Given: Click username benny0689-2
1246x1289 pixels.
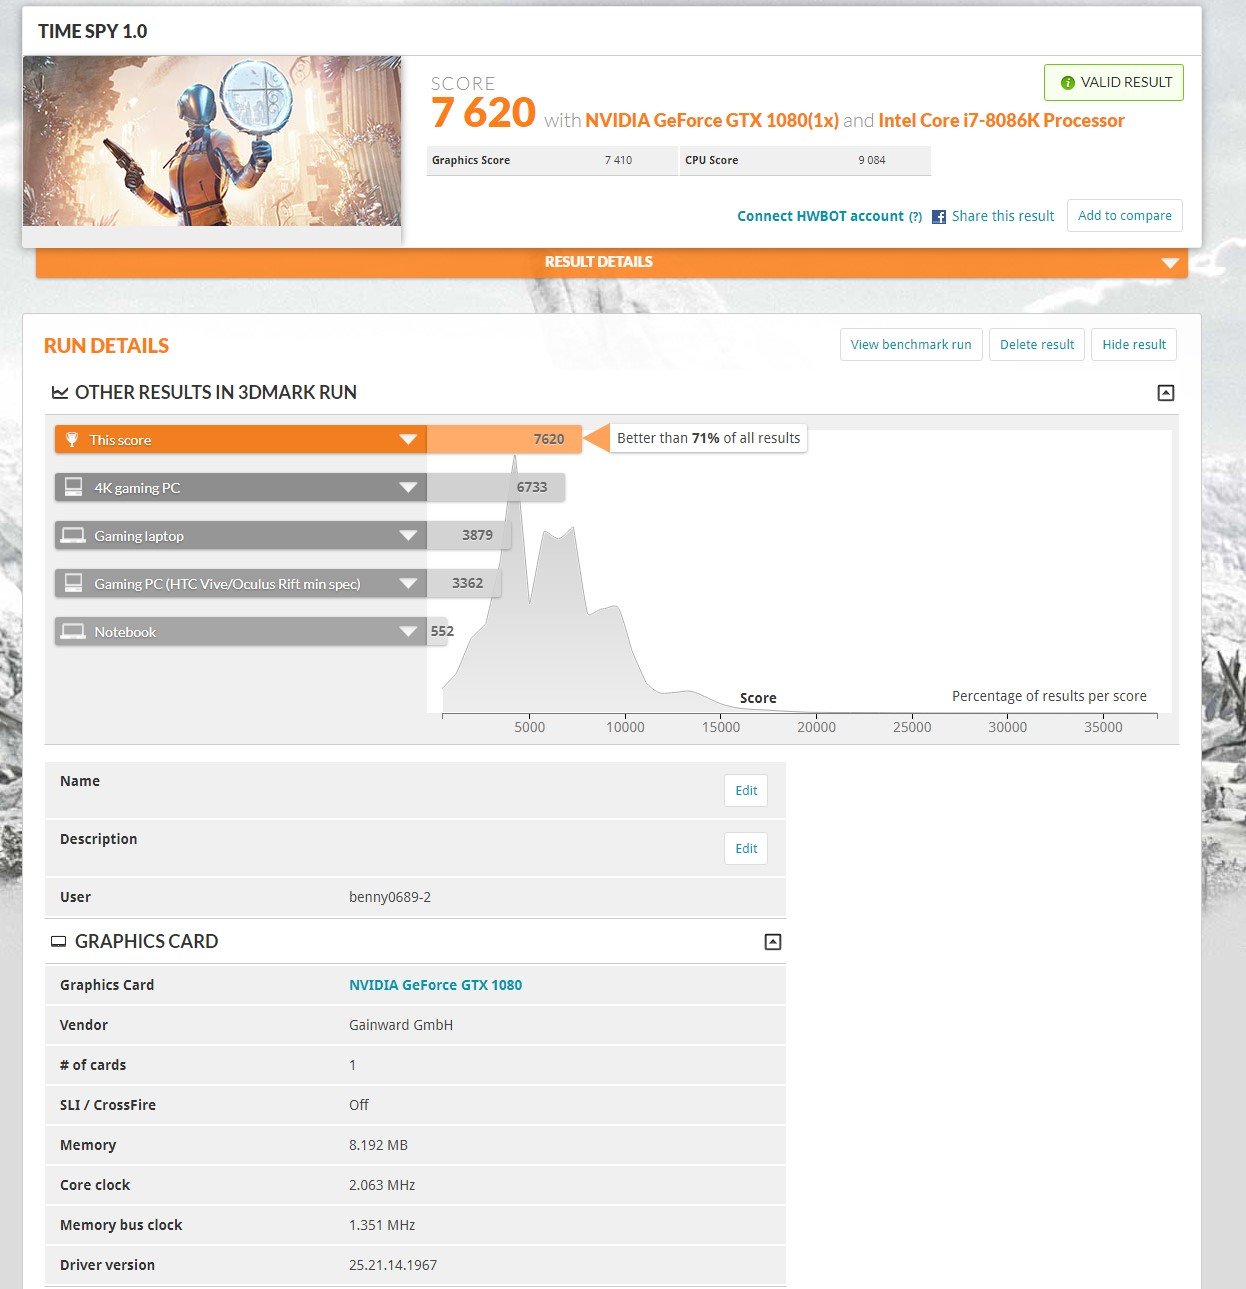Looking at the screenshot, I should tap(390, 898).
